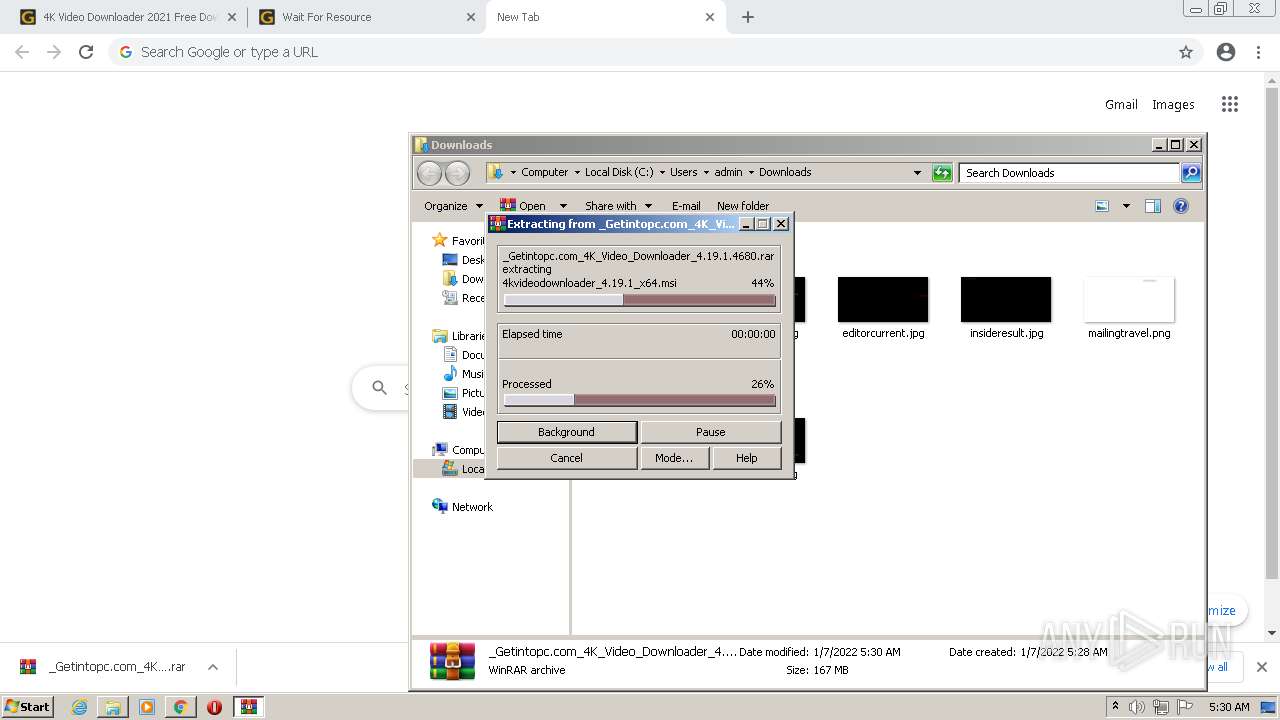Select the New Tab tab
The image size is (1280, 720).
[x=606, y=17]
